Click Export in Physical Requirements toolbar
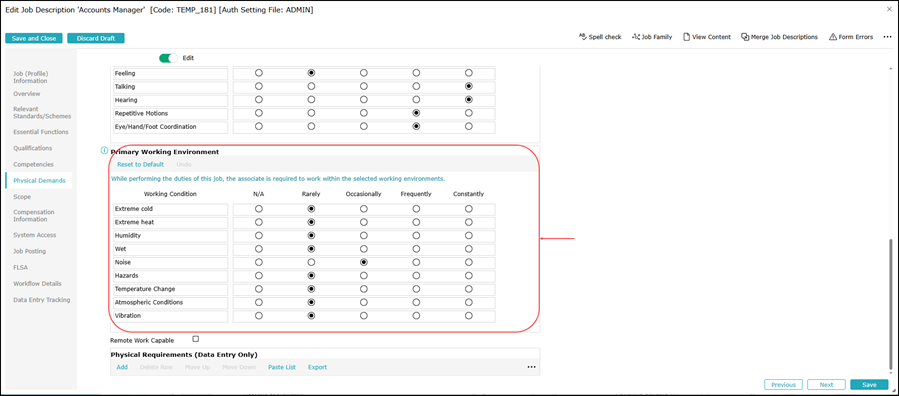Viewport: 899px width, 396px height. point(317,367)
